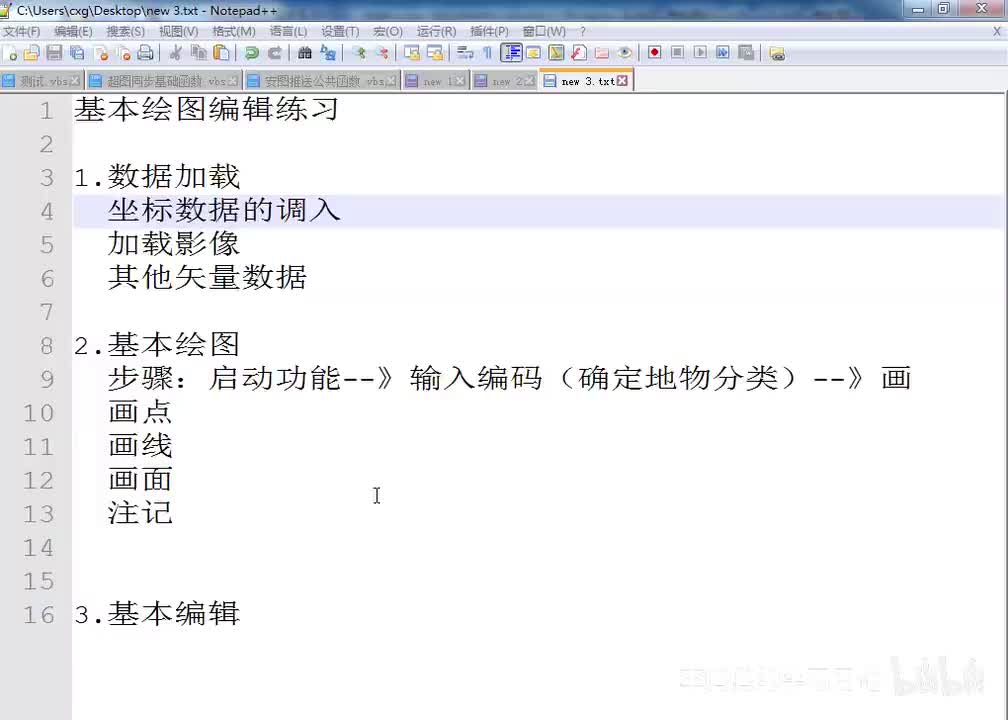The width and height of the screenshot is (1008, 720).
Task: Click the Close All toolbar icon
Action: coord(123,53)
